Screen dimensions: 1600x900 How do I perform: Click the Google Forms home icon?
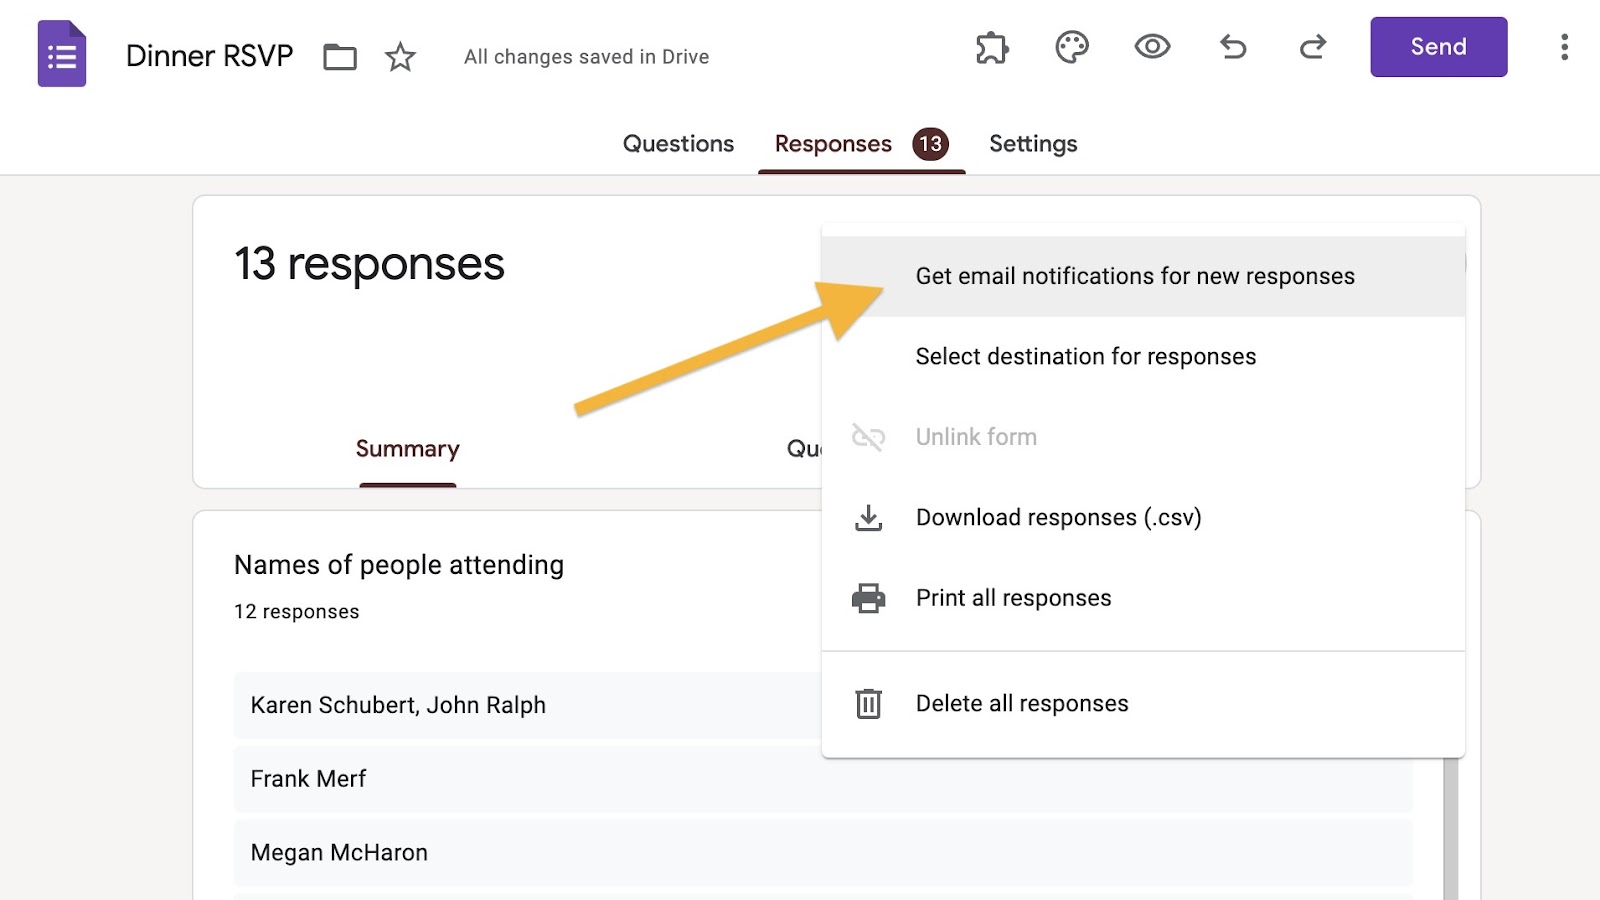pos(62,54)
